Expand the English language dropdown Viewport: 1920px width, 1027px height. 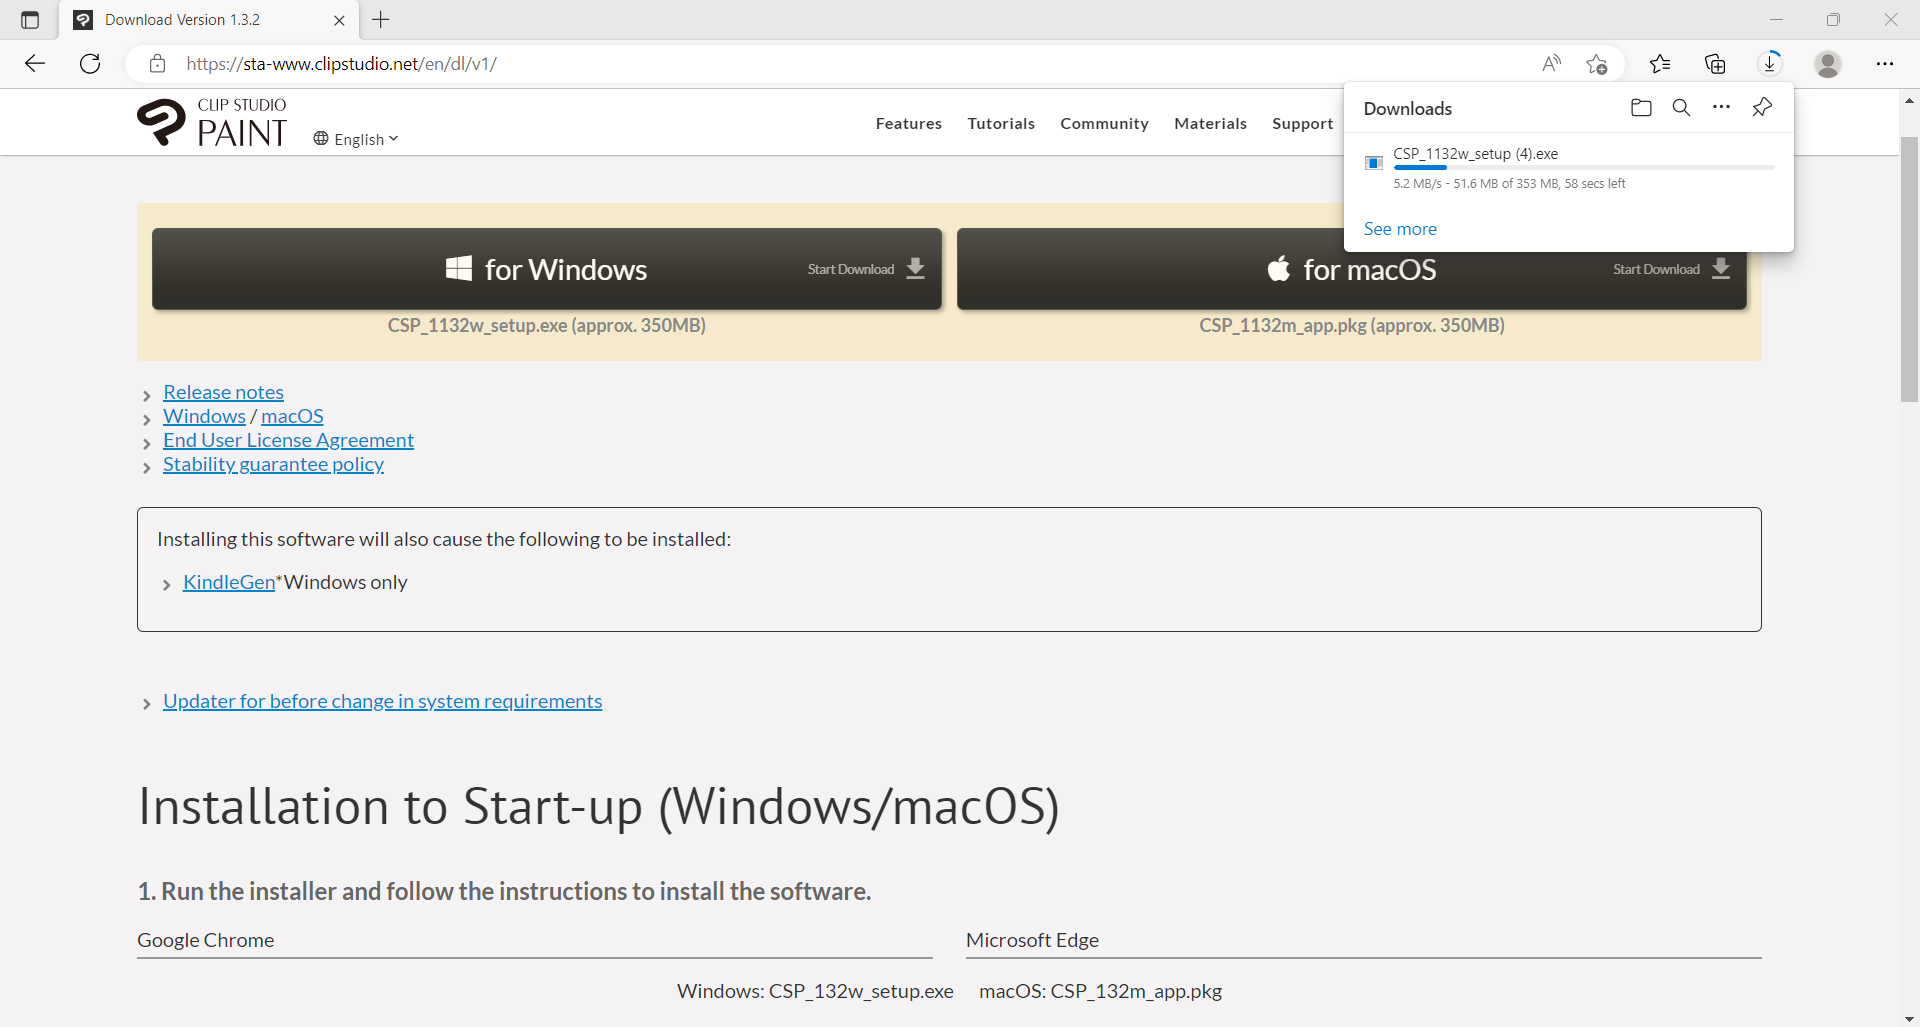(x=357, y=139)
